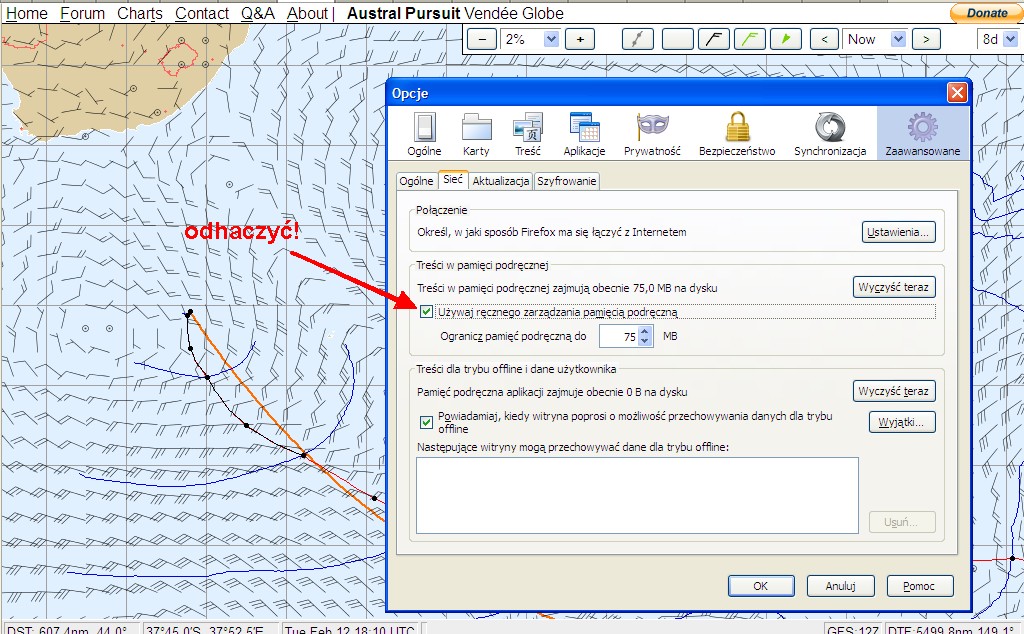Click the cache size limit input field
The height and width of the screenshot is (634, 1024).
pyautogui.click(x=619, y=337)
